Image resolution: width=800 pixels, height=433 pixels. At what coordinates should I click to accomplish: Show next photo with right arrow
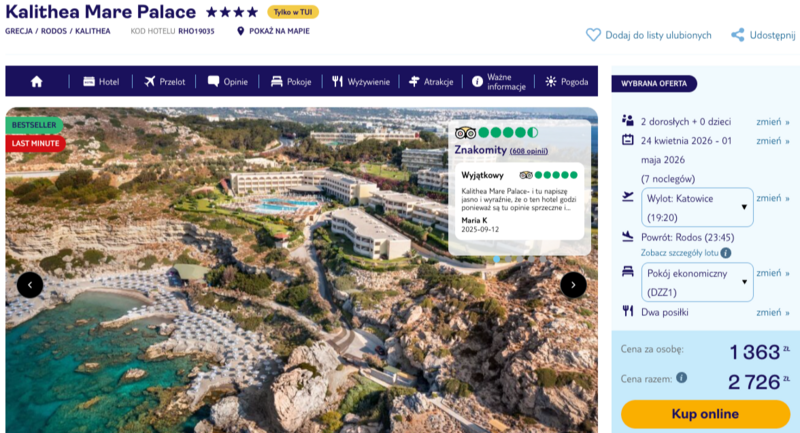point(573,285)
